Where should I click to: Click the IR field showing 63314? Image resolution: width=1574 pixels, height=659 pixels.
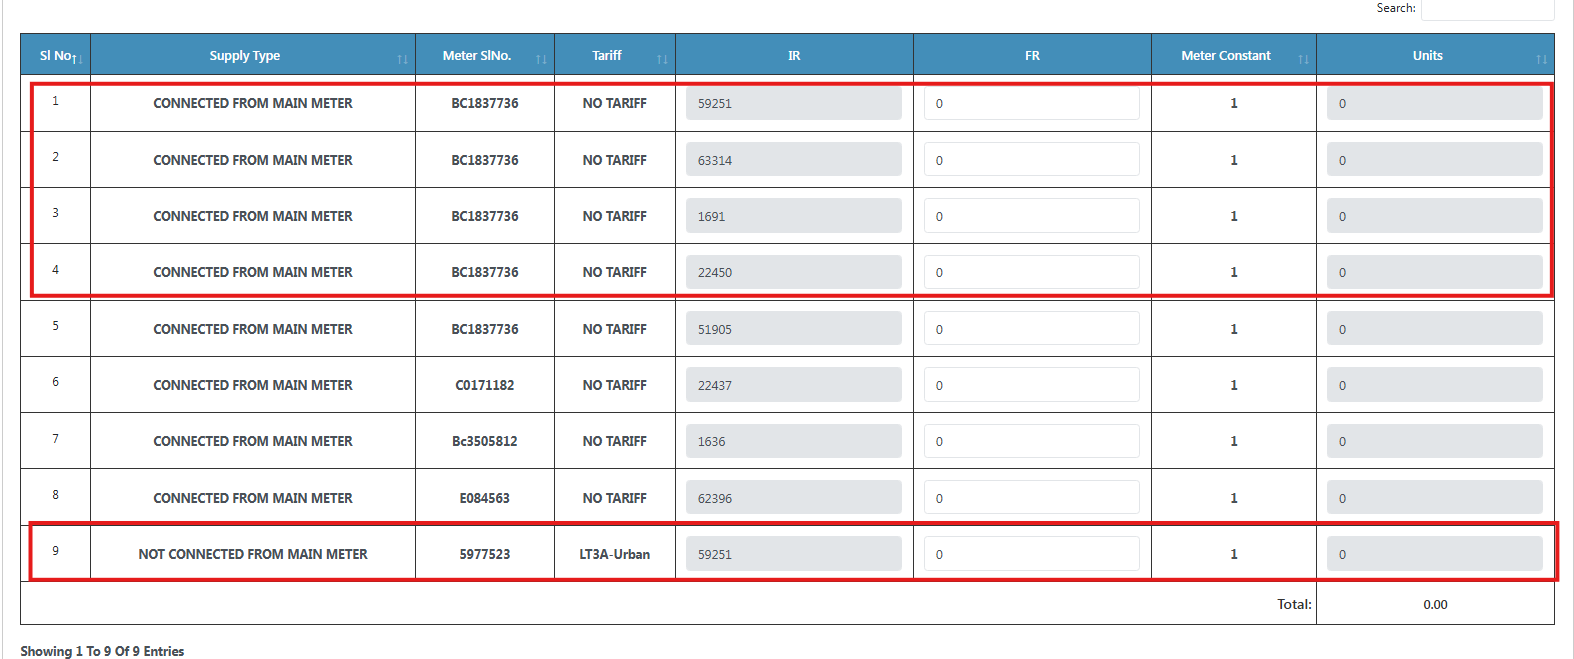tap(793, 160)
